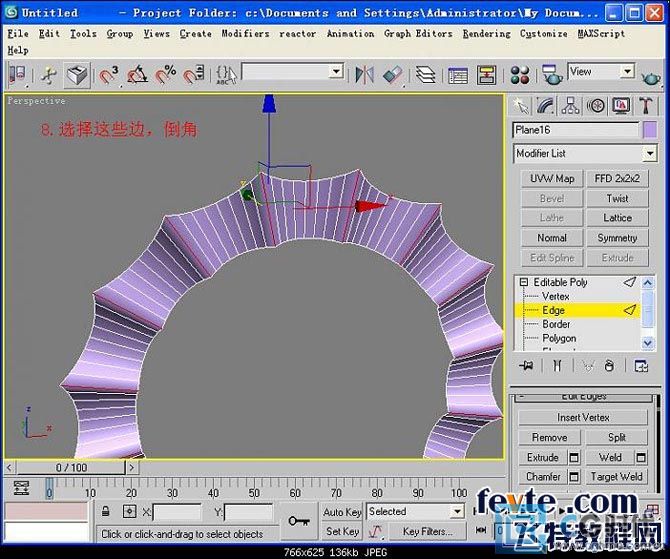Switch to the Display panel tab

tap(621, 106)
